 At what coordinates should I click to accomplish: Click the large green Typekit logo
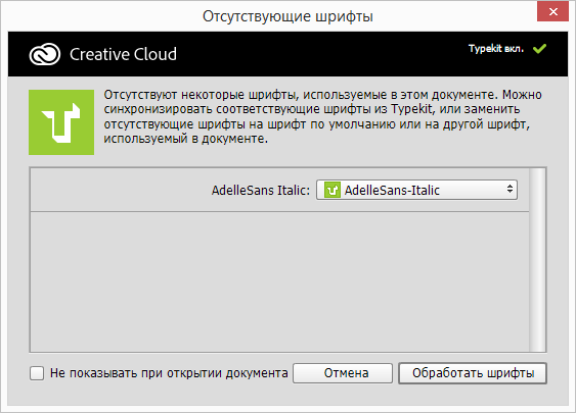[x=61, y=122]
